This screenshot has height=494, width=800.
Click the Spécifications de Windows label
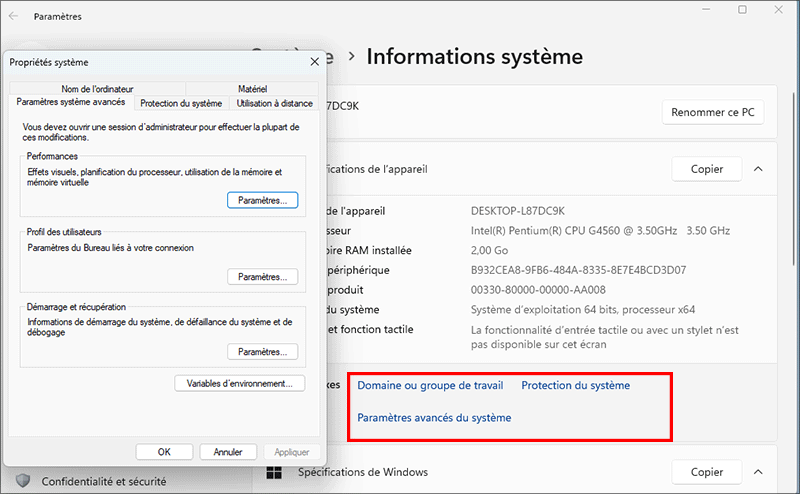click(363, 472)
